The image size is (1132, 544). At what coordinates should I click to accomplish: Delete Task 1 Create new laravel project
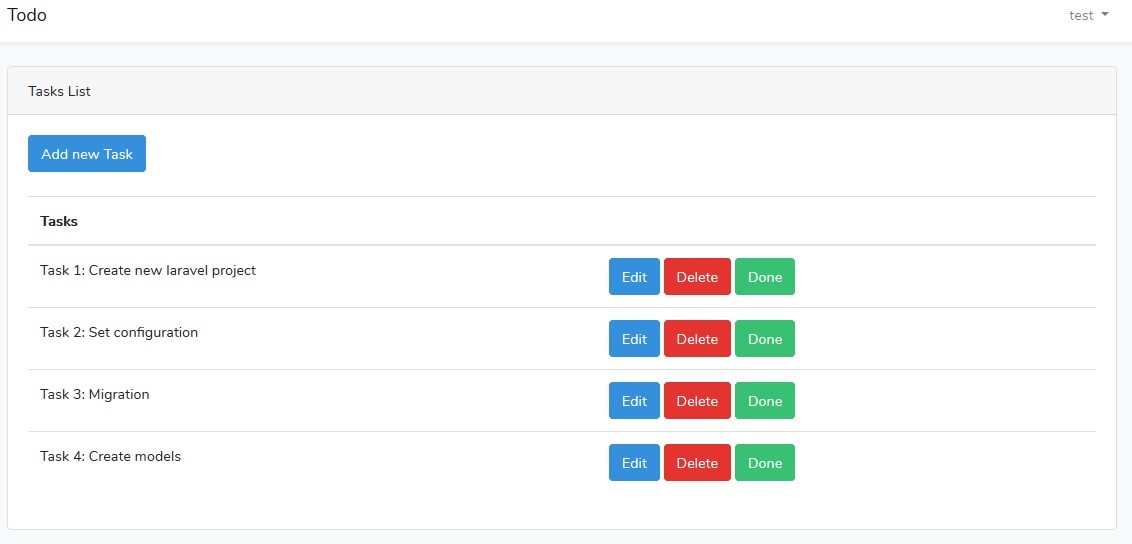697,277
